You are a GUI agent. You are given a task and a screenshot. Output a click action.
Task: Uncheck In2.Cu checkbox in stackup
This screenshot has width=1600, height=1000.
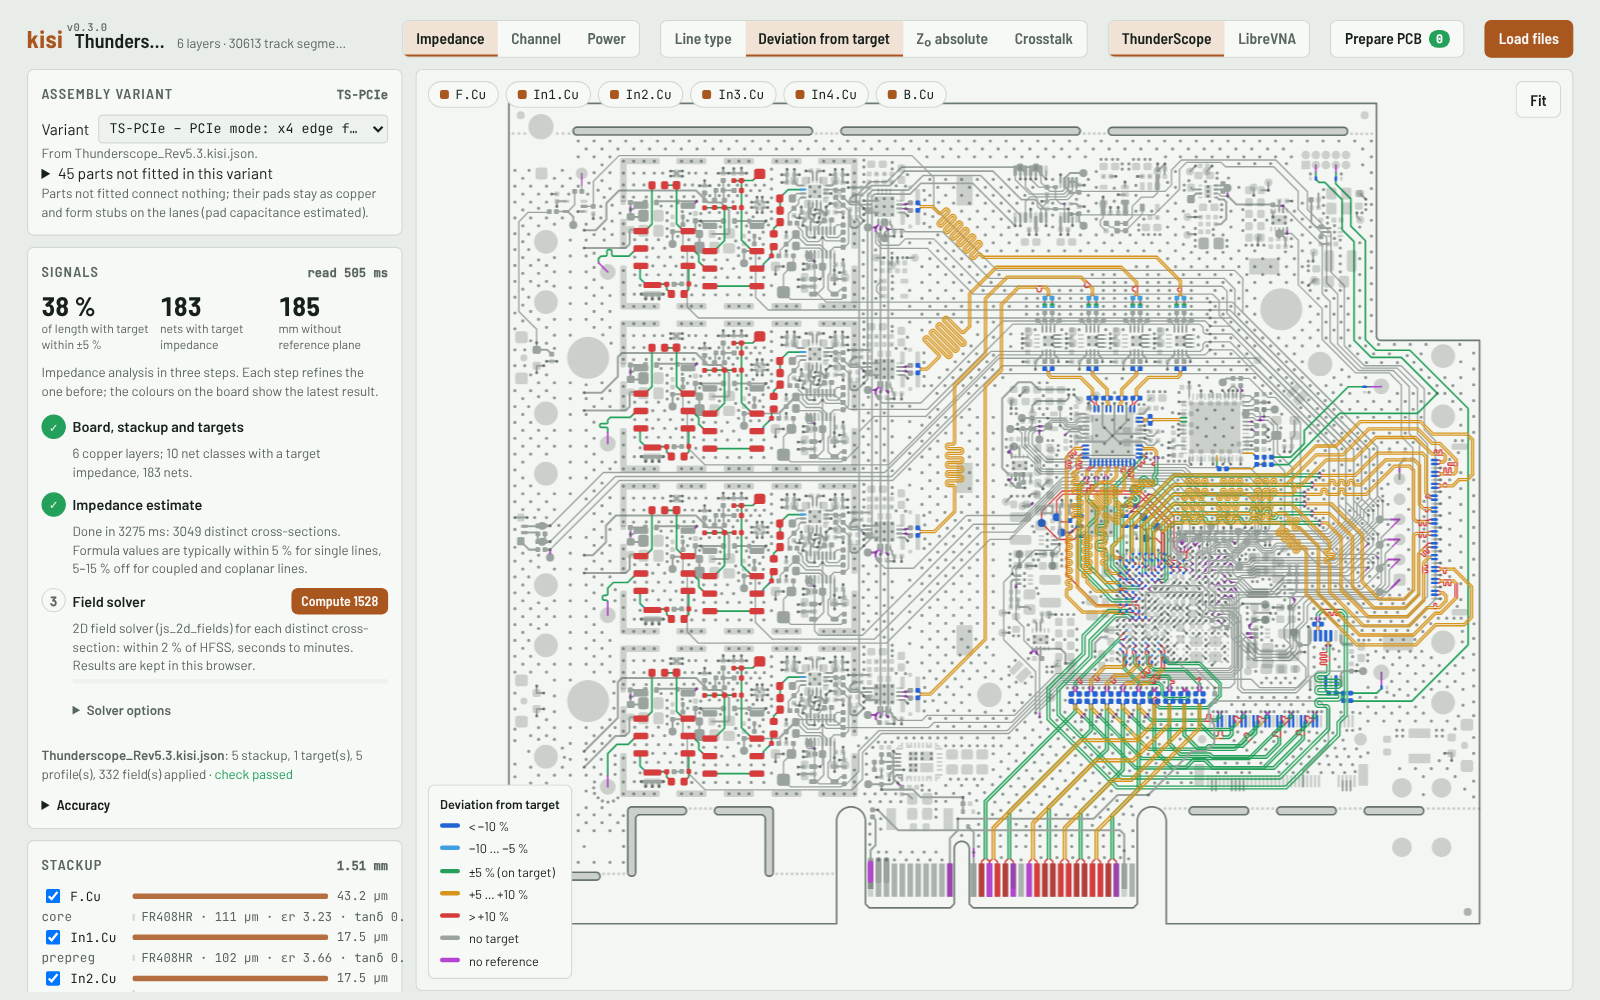pyautogui.click(x=53, y=978)
